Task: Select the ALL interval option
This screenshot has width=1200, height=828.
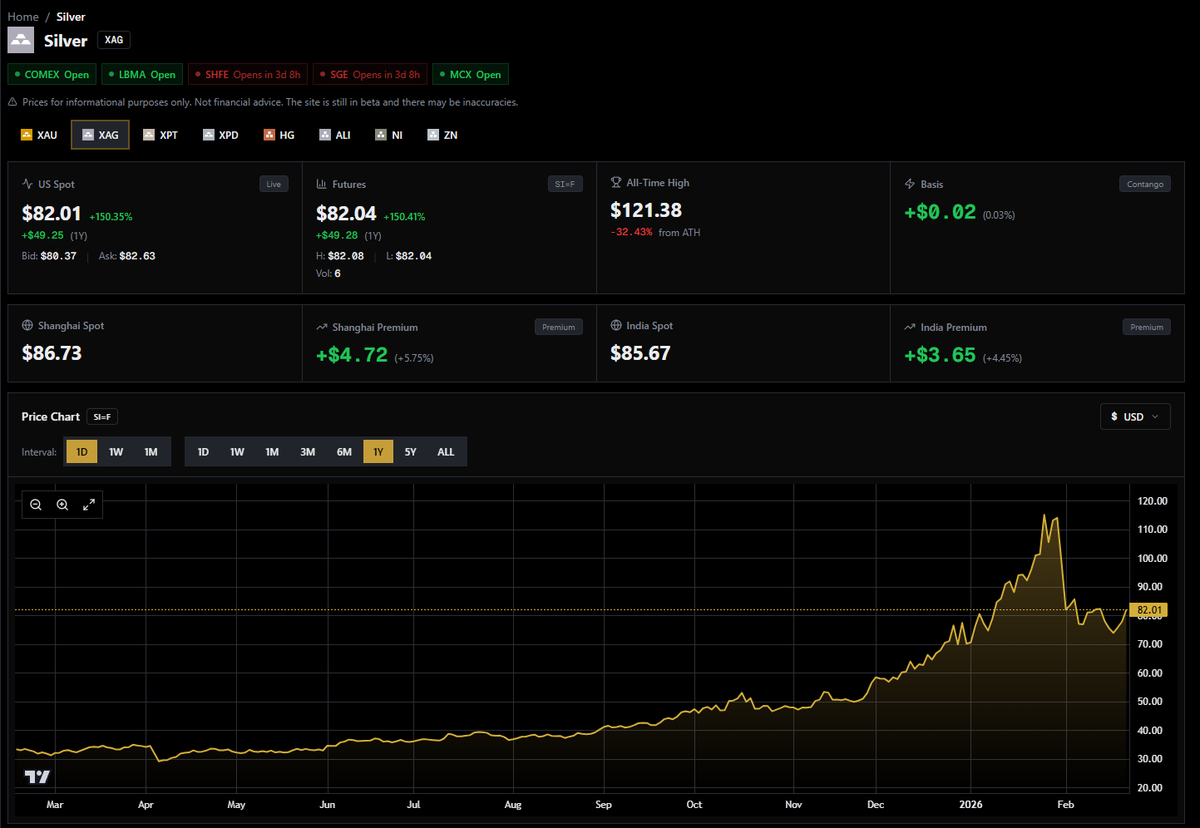Action: pos(445,451)
